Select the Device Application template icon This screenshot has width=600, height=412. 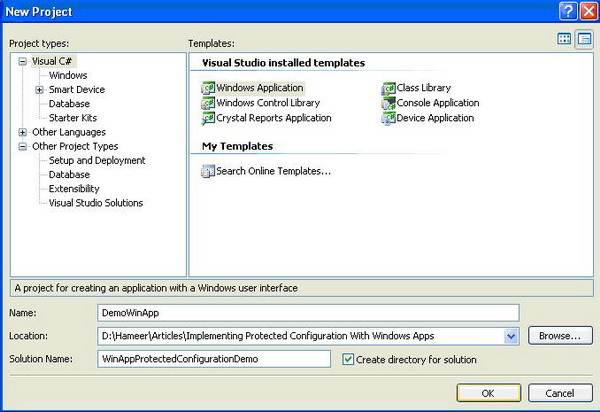388,118
